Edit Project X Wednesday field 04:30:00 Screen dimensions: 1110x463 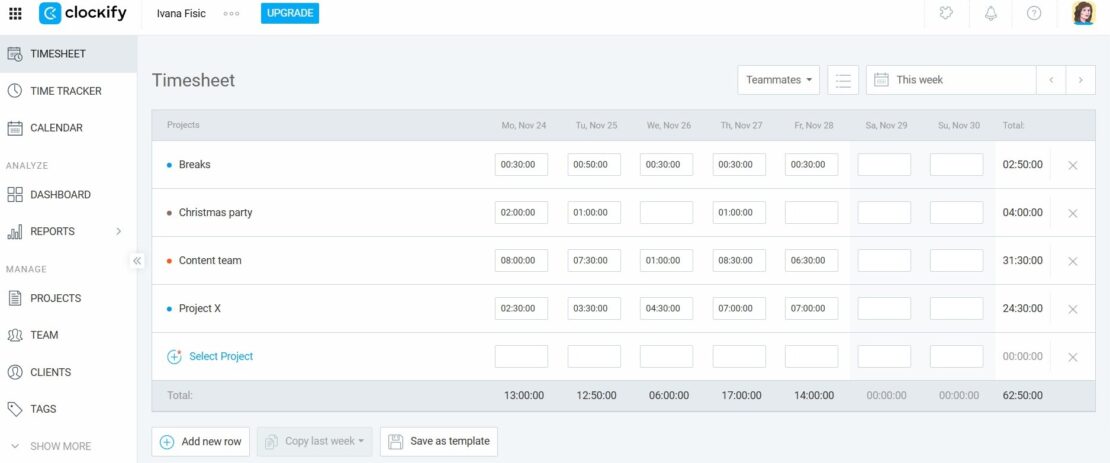pyautogui.click(x=666, y=309)
